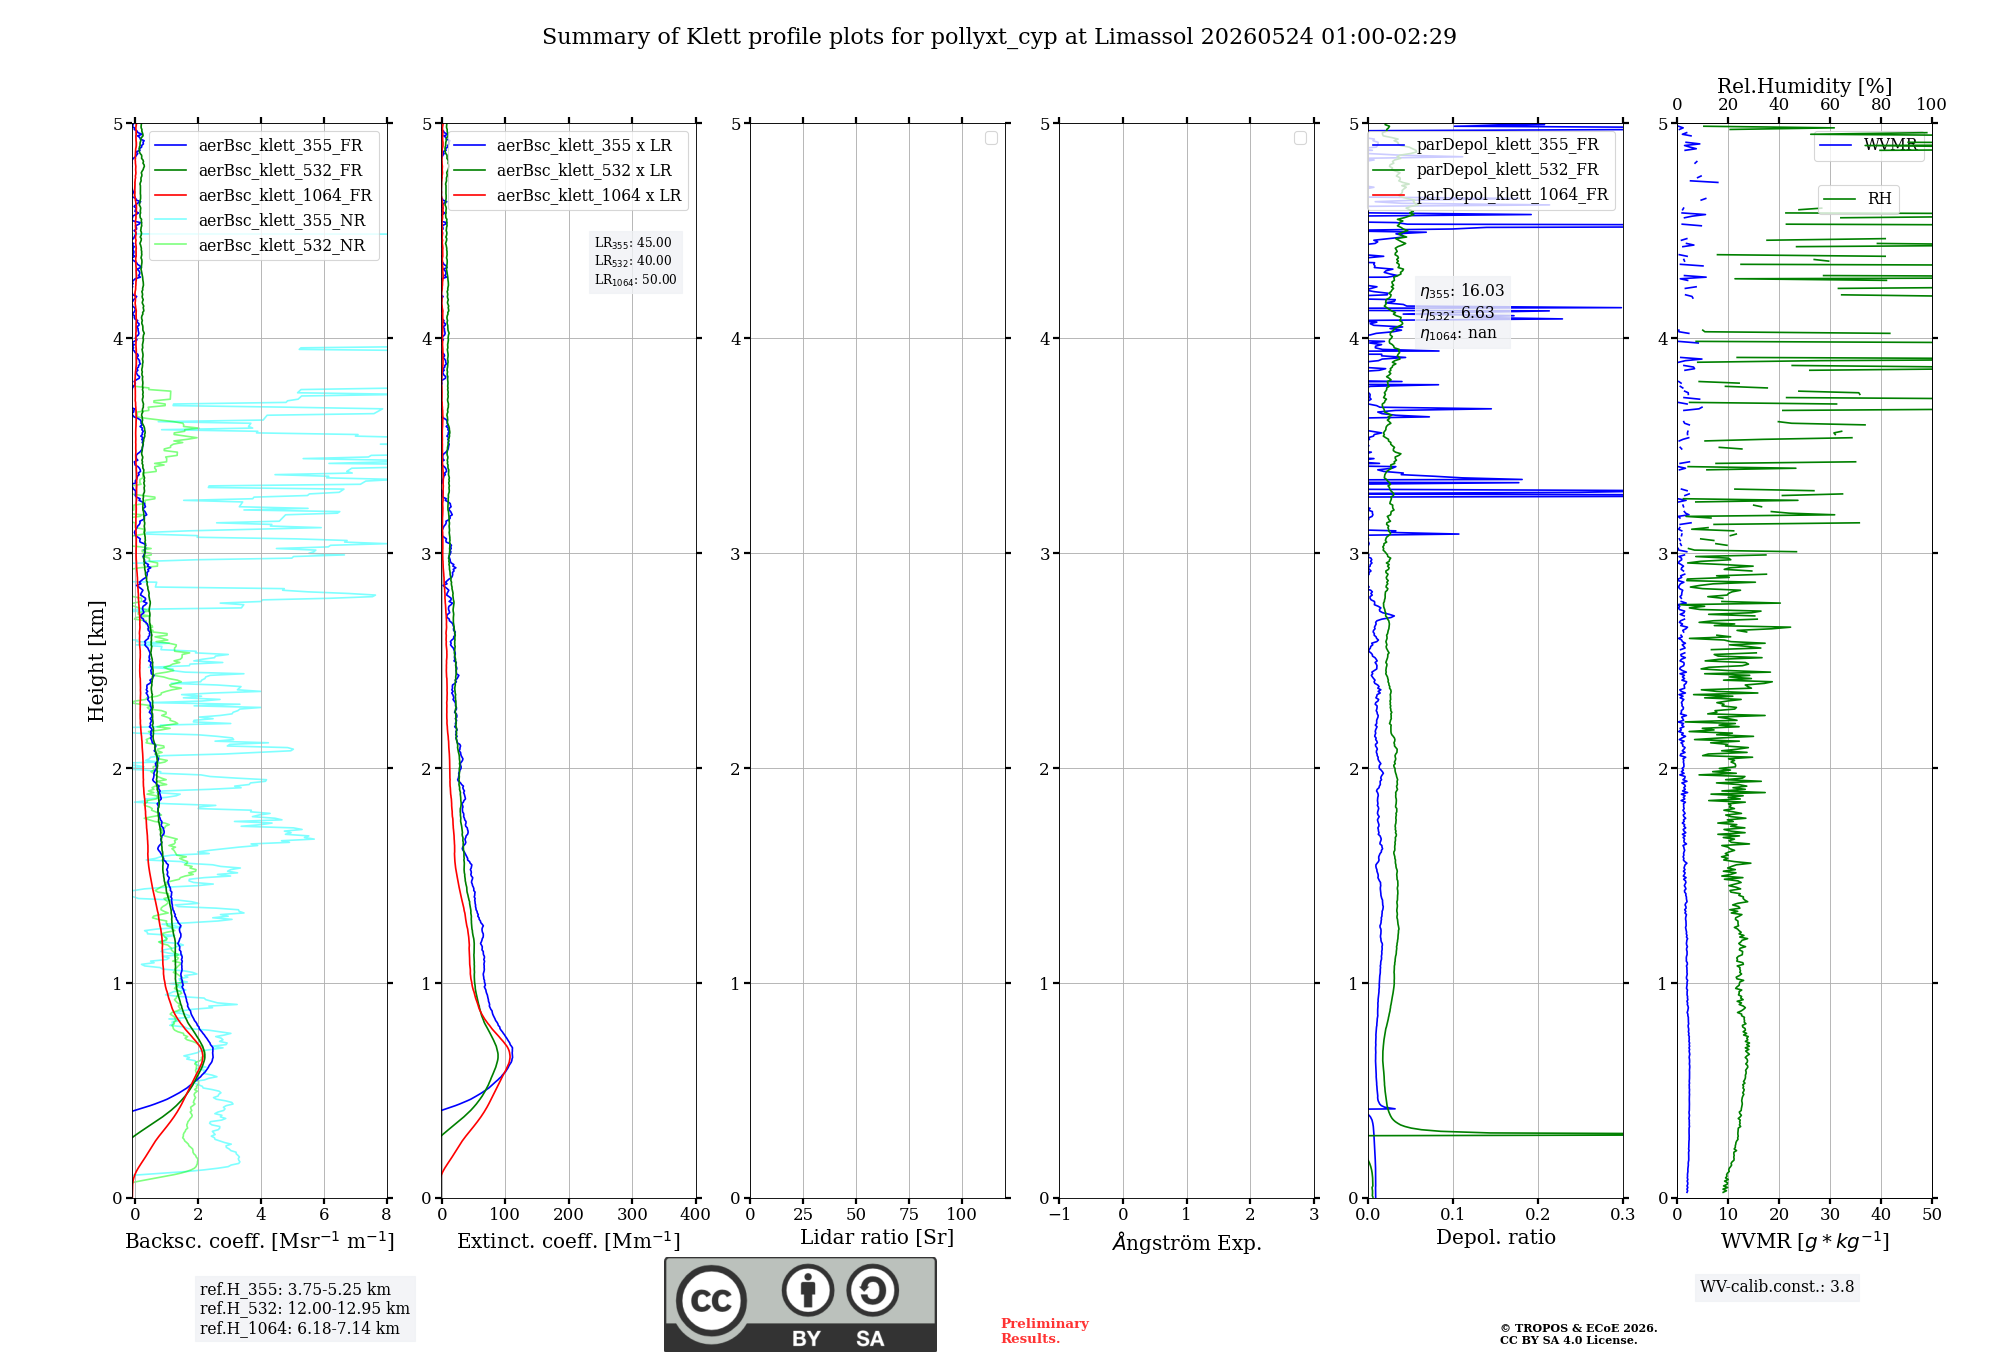Click the RH legend entry

pyautogui.click(x=1858, y=199)
